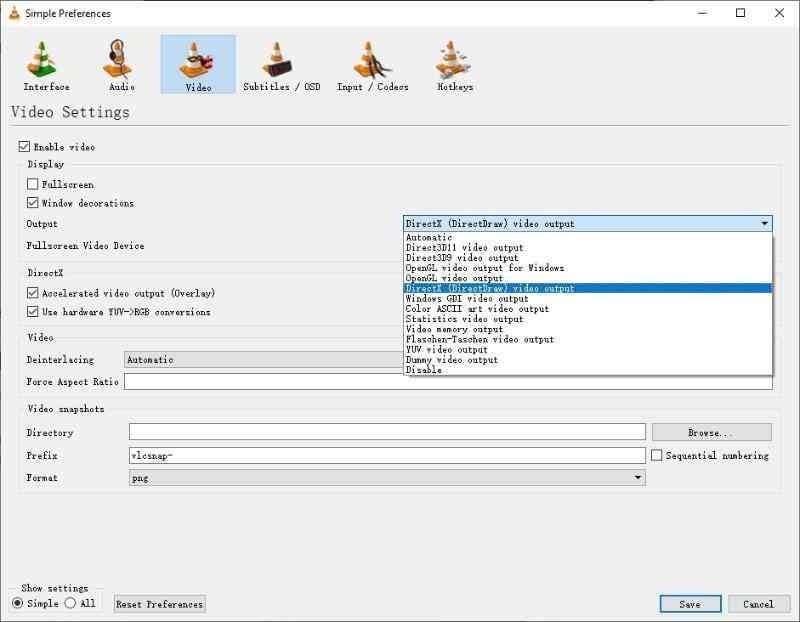Collapse the Output dropdown arrow
This screenshot has width=800, height=622.
coord(764,223)
